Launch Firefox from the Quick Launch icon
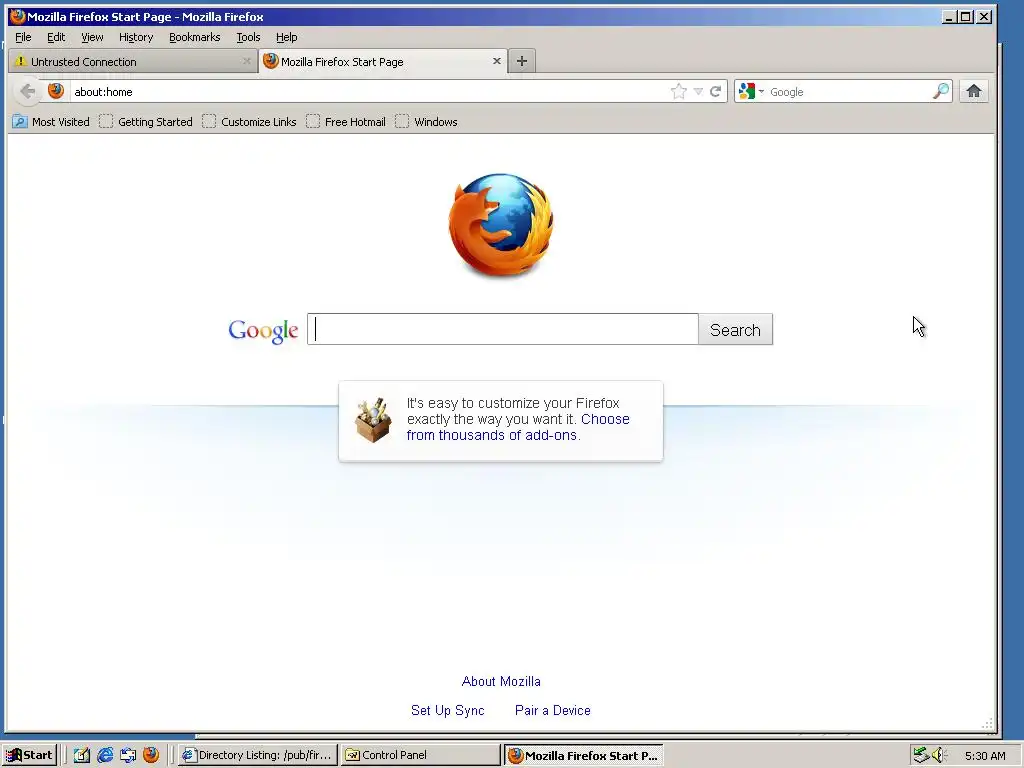Screen dimensions: 1024x768 [x=151, y=755]
